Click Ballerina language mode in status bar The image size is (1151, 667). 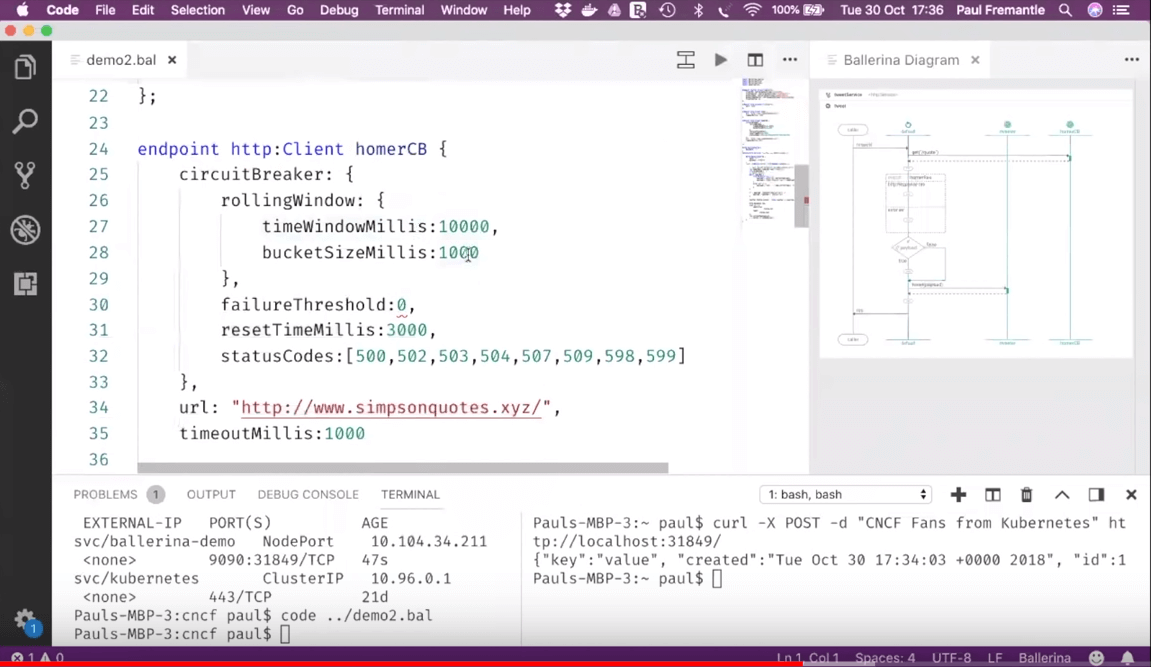(1044, 657)
